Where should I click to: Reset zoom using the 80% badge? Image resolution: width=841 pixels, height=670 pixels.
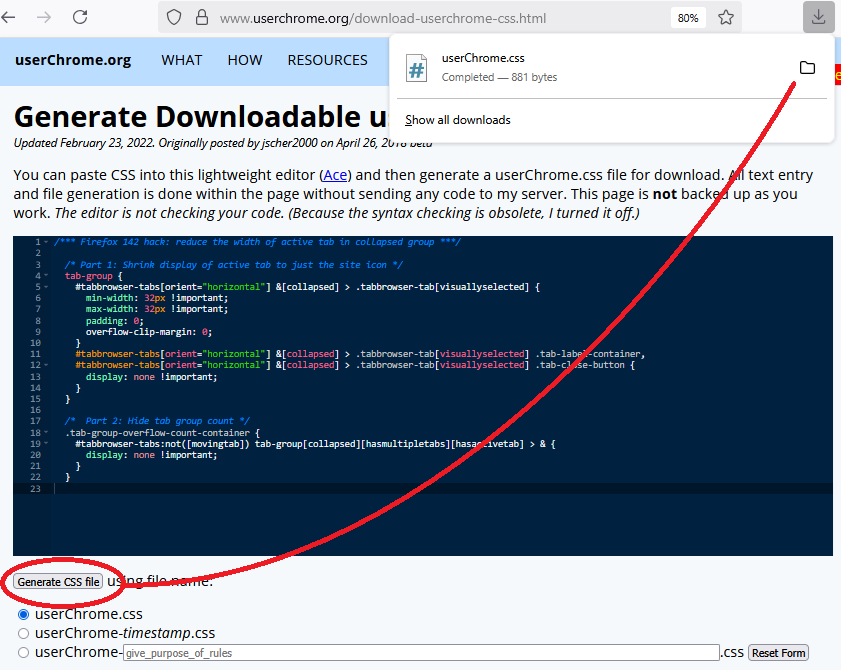click(x=688, y=18)
